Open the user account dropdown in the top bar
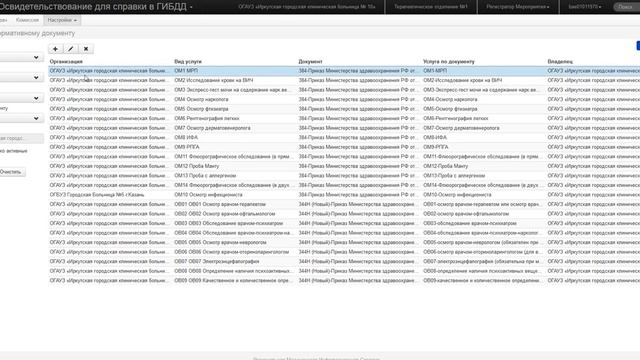The width and height of the screenshot is (640, 360). pos(584,7)
